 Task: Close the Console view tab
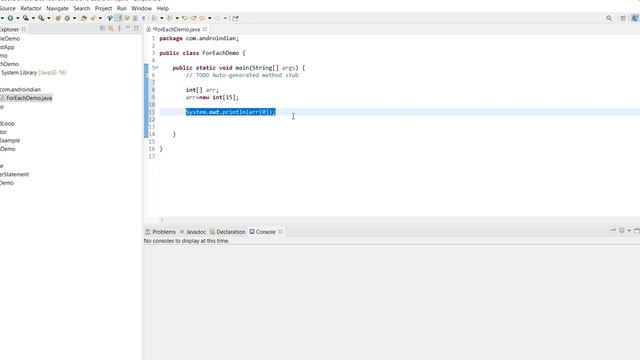(x=280, y=231)
